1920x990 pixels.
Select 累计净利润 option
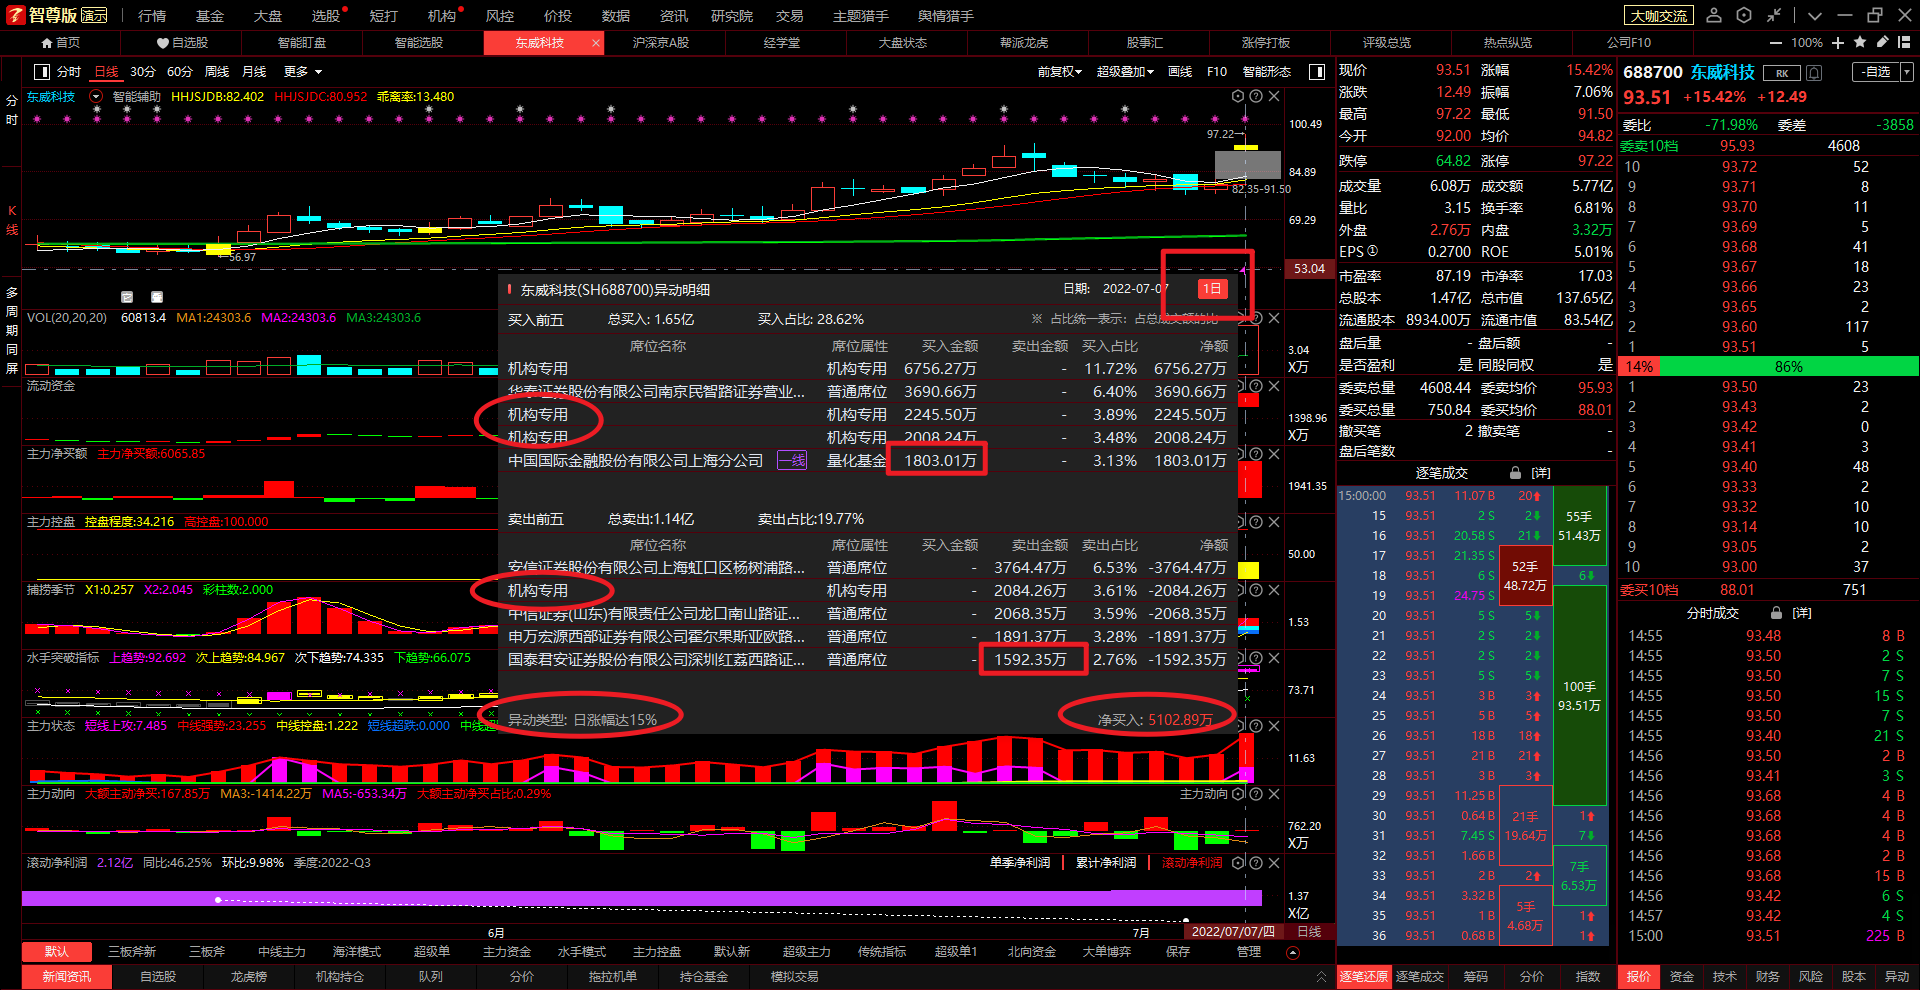(x=1106, y=863)
